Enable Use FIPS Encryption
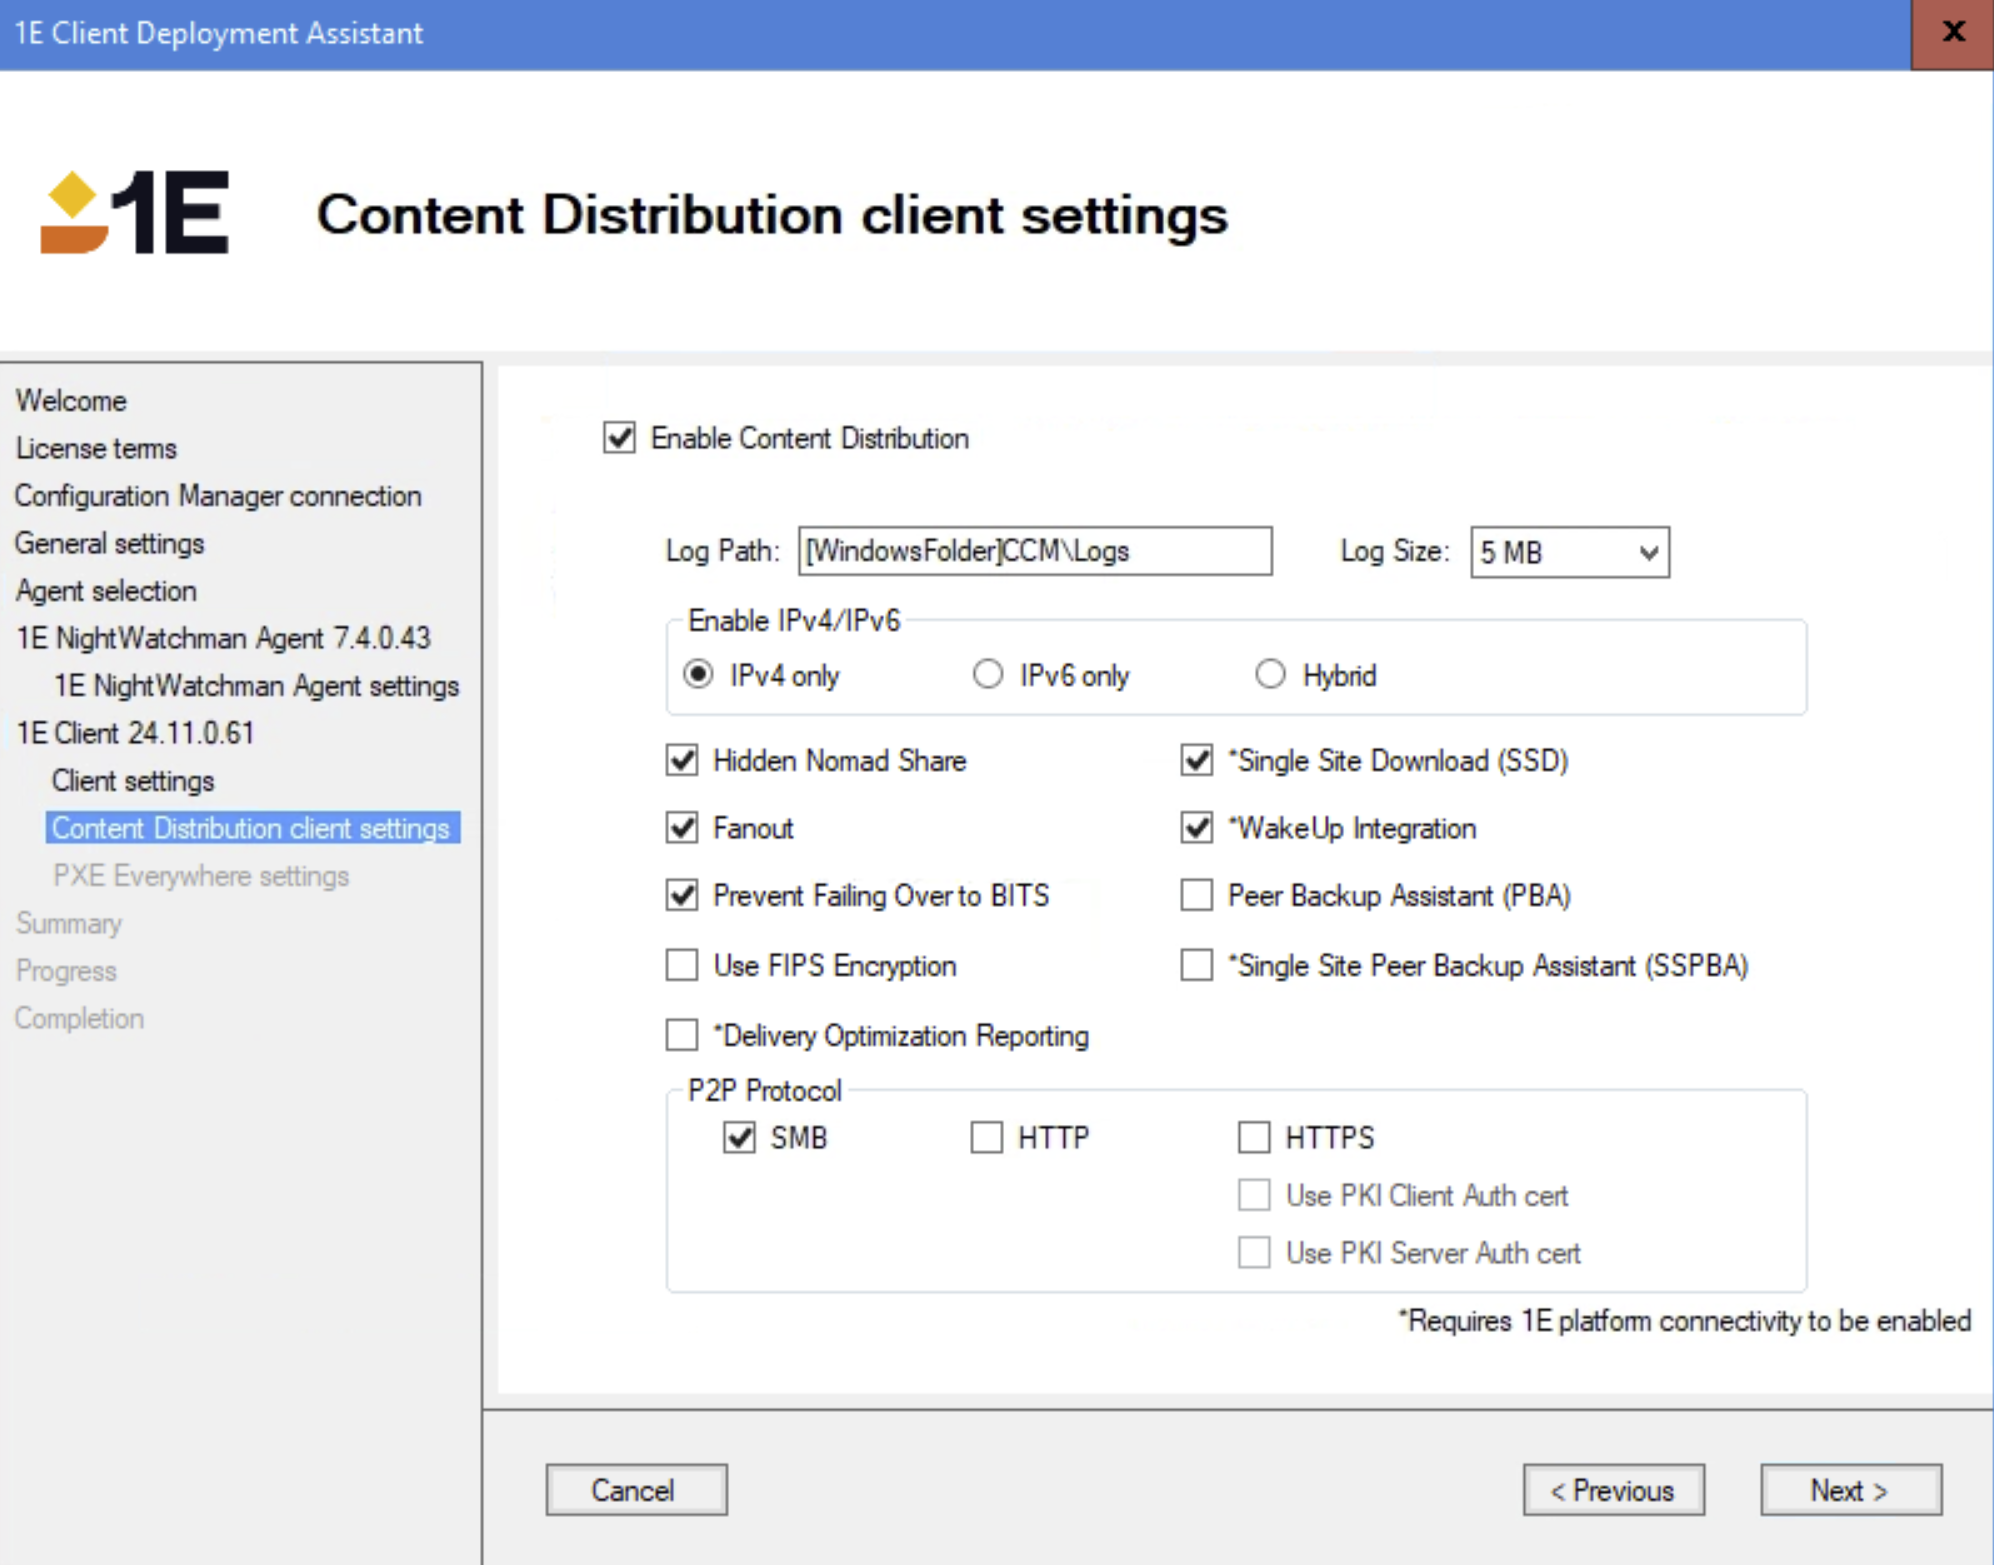1994x1565 pixels. (682, 965)
